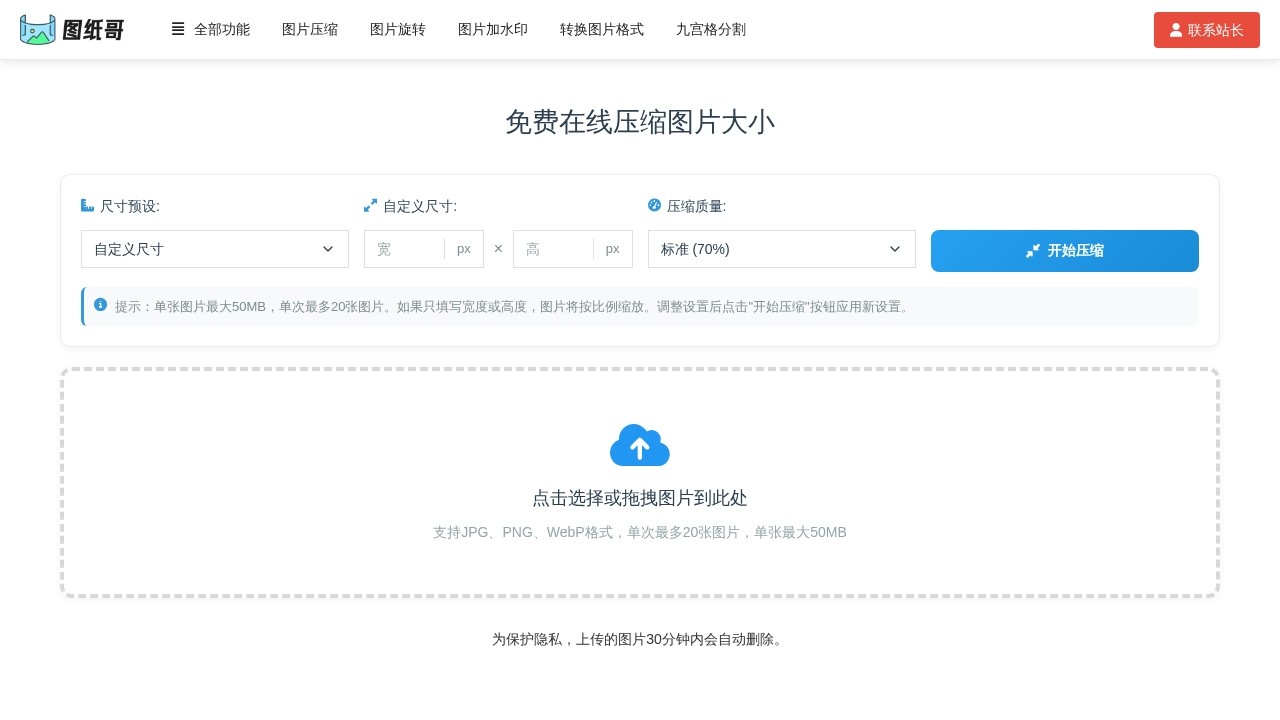Open the 九宫格分割 page

pos(711,29)
